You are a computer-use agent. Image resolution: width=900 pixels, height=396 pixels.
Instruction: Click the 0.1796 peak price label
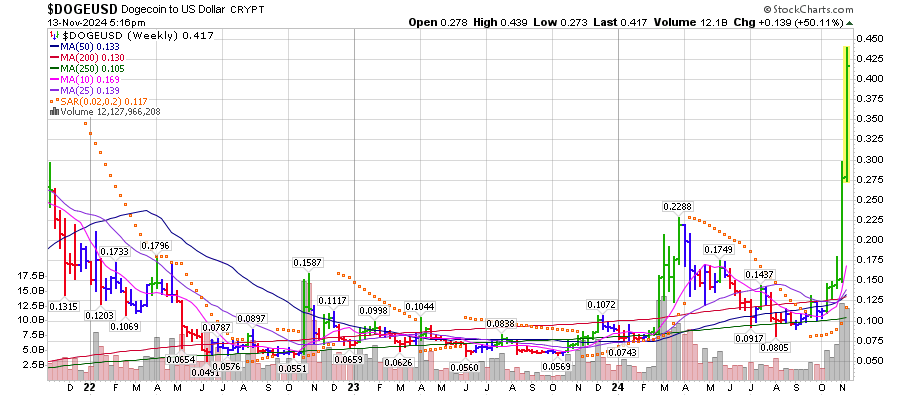(156, 245)
